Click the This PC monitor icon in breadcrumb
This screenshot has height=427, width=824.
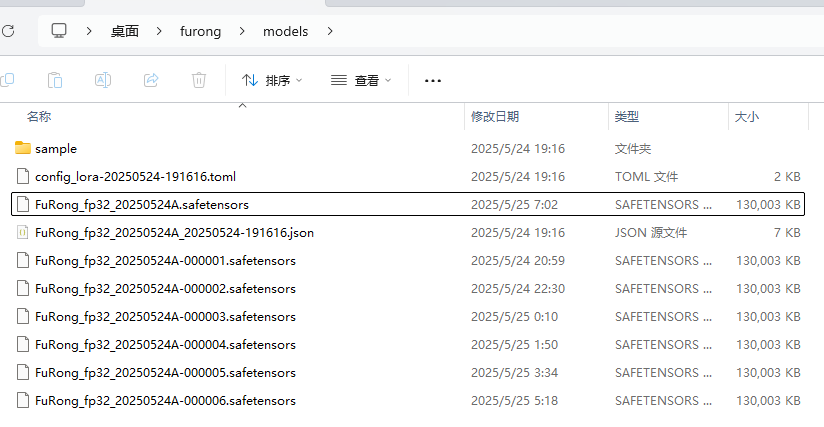60,31
